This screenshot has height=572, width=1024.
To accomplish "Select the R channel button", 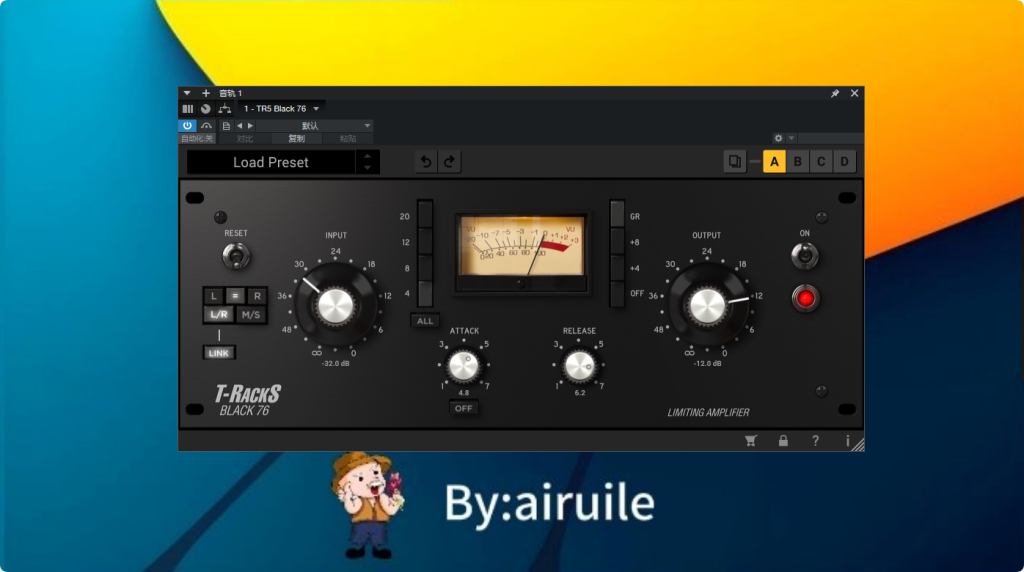I will pyautogui.click(x=257, y=296).
